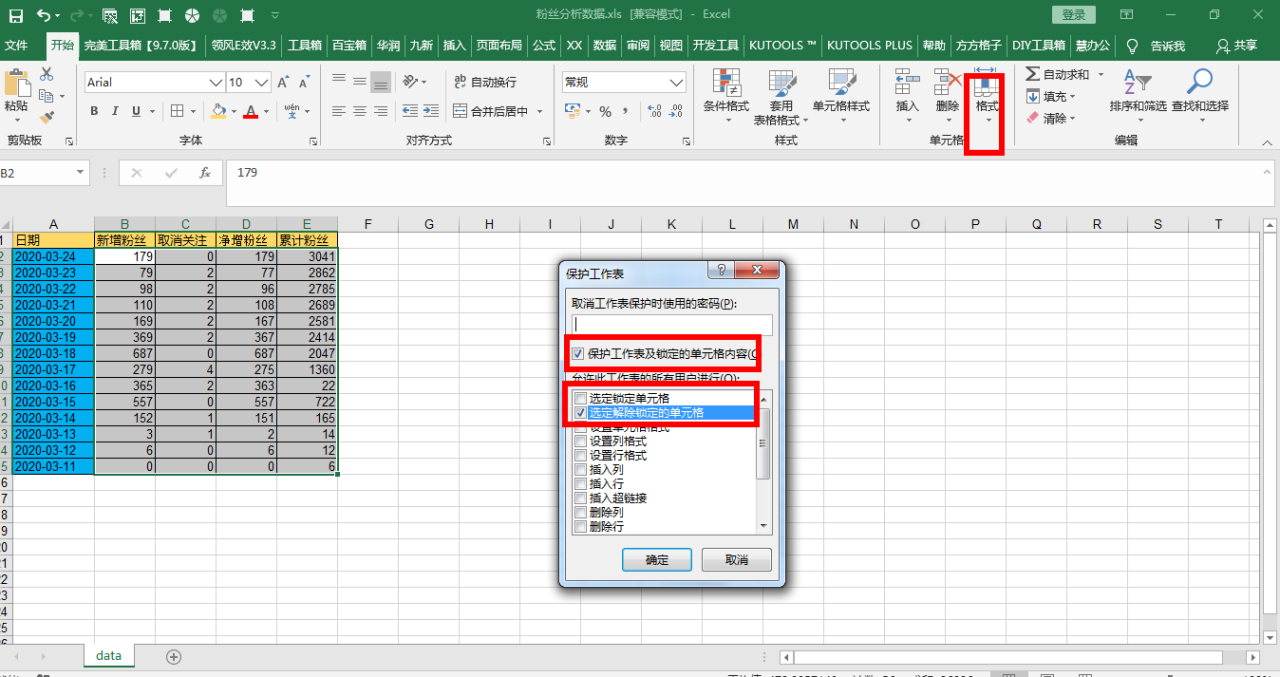Toggle Bold formatting

[x=95, y=111]
